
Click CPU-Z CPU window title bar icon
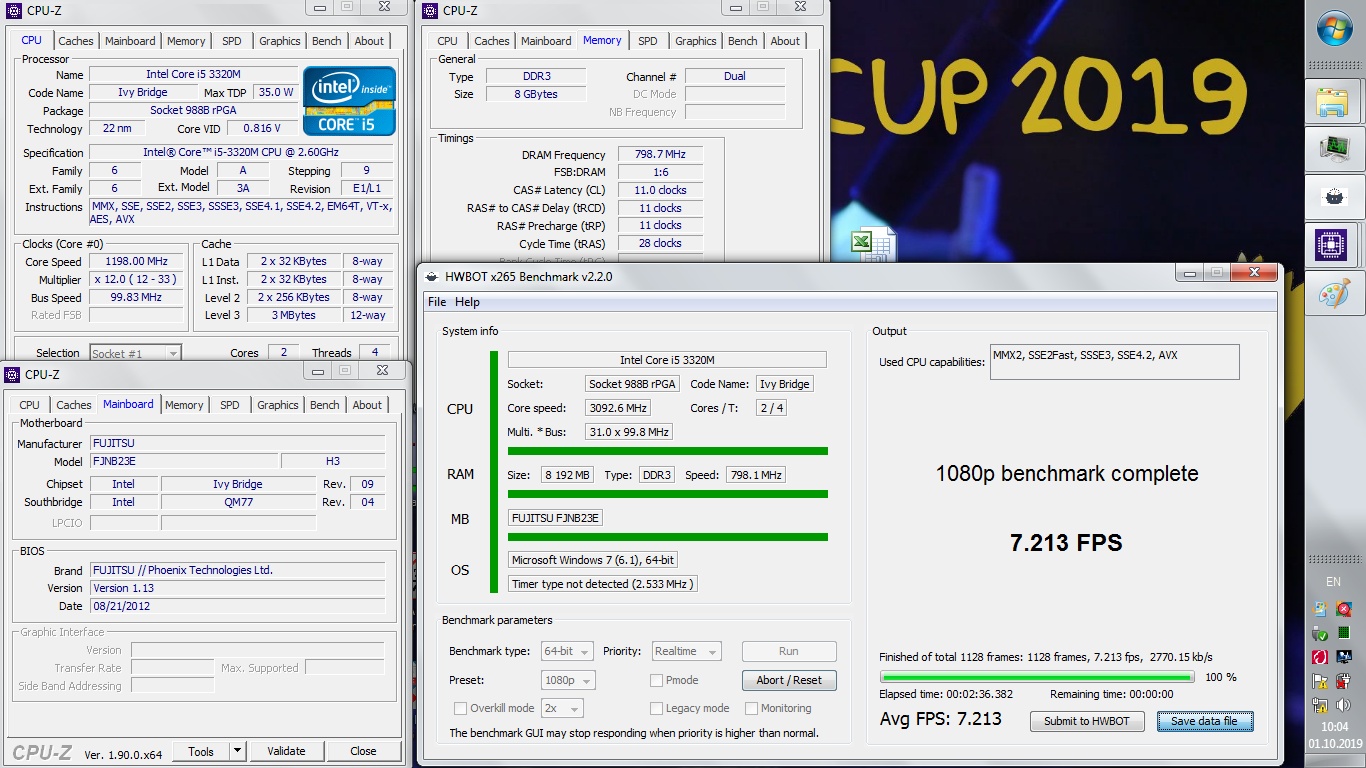[13, 11]
